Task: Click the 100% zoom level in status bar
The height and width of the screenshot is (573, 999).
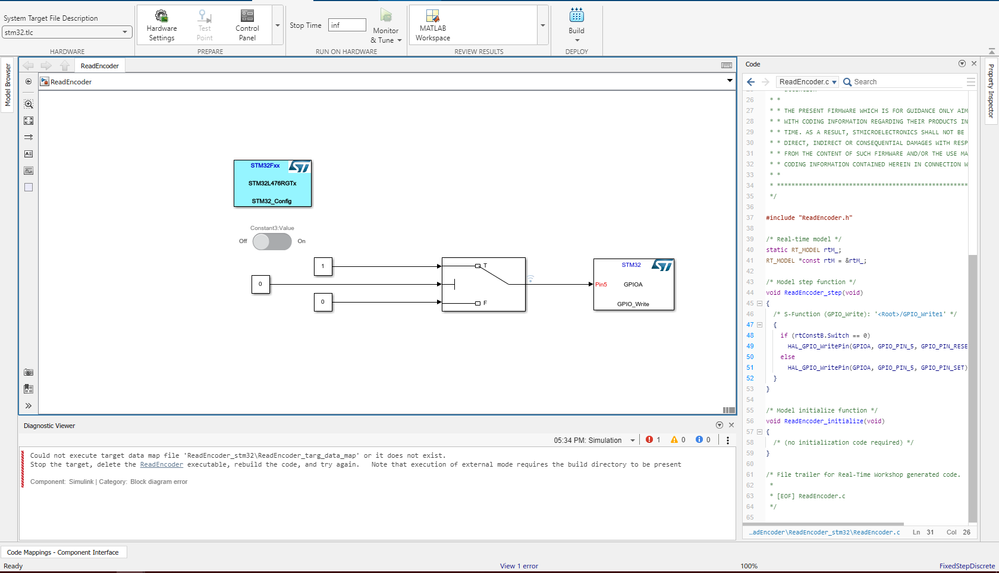Action: coord(749,566)
